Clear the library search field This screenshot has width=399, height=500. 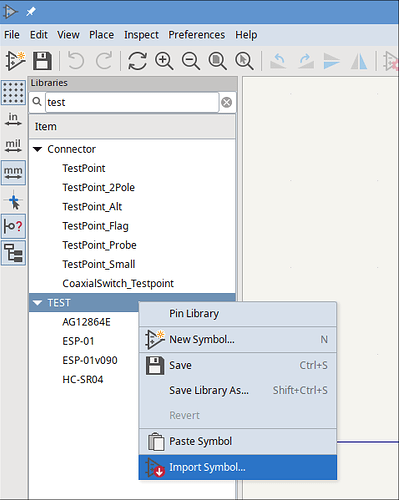click(227, 102)
